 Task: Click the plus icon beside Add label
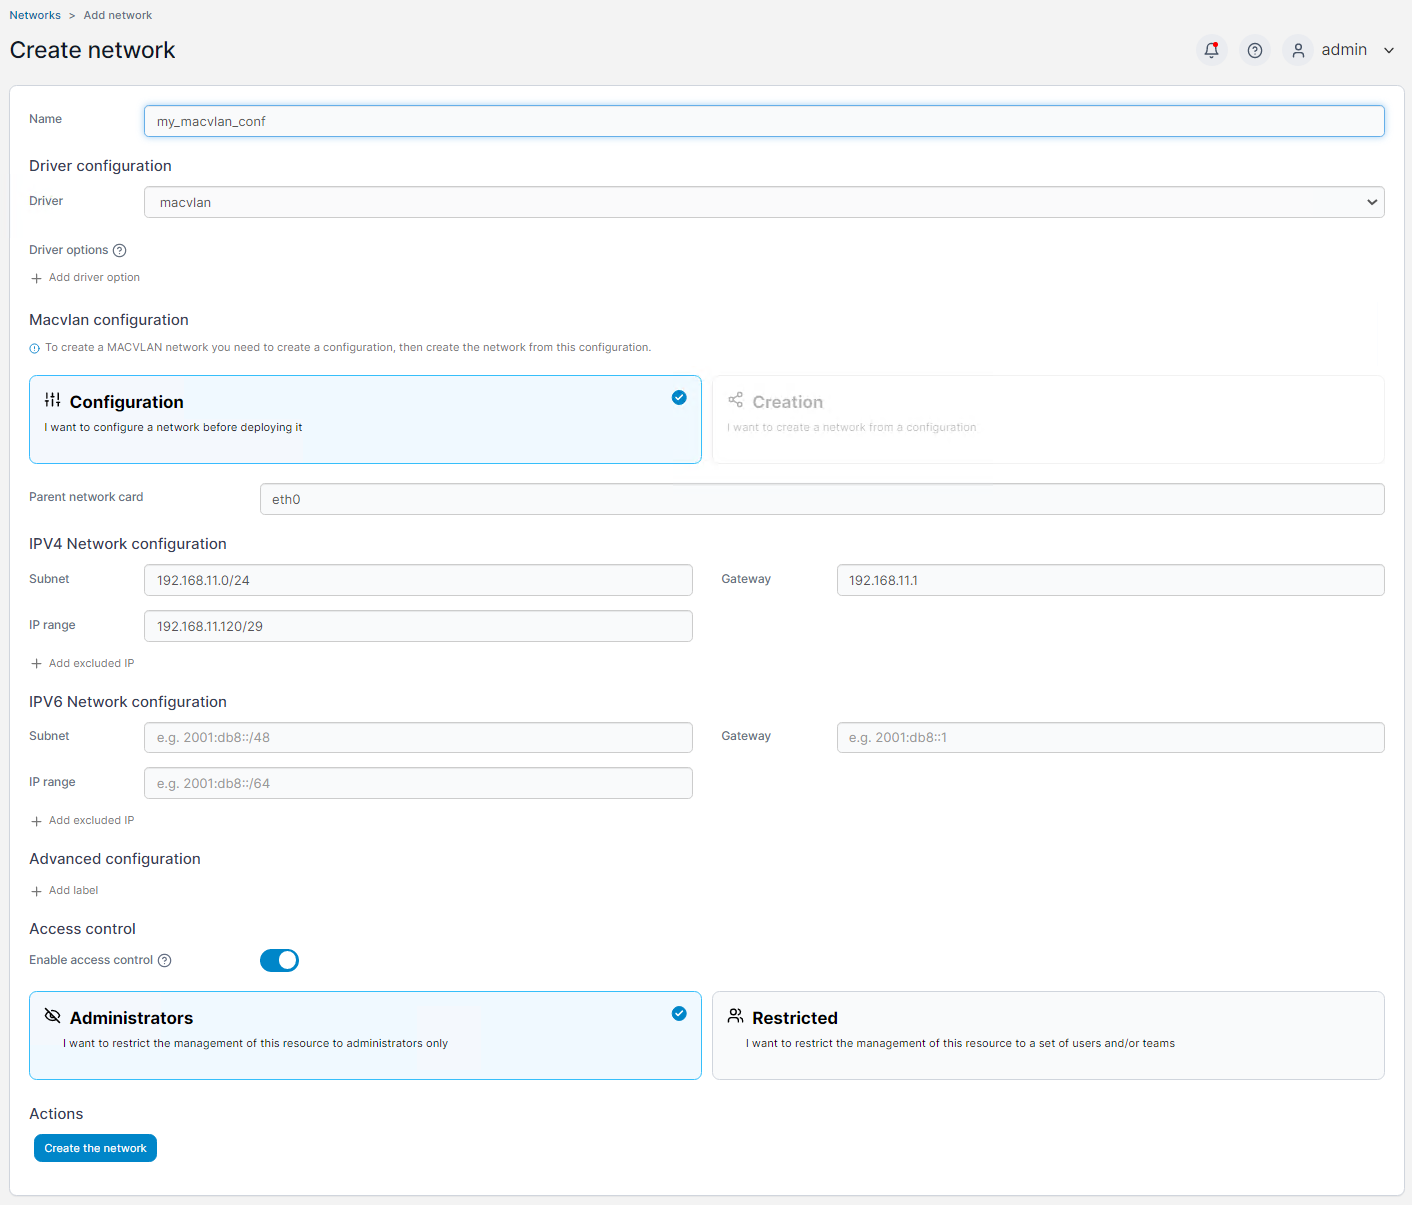coord(37,891)
